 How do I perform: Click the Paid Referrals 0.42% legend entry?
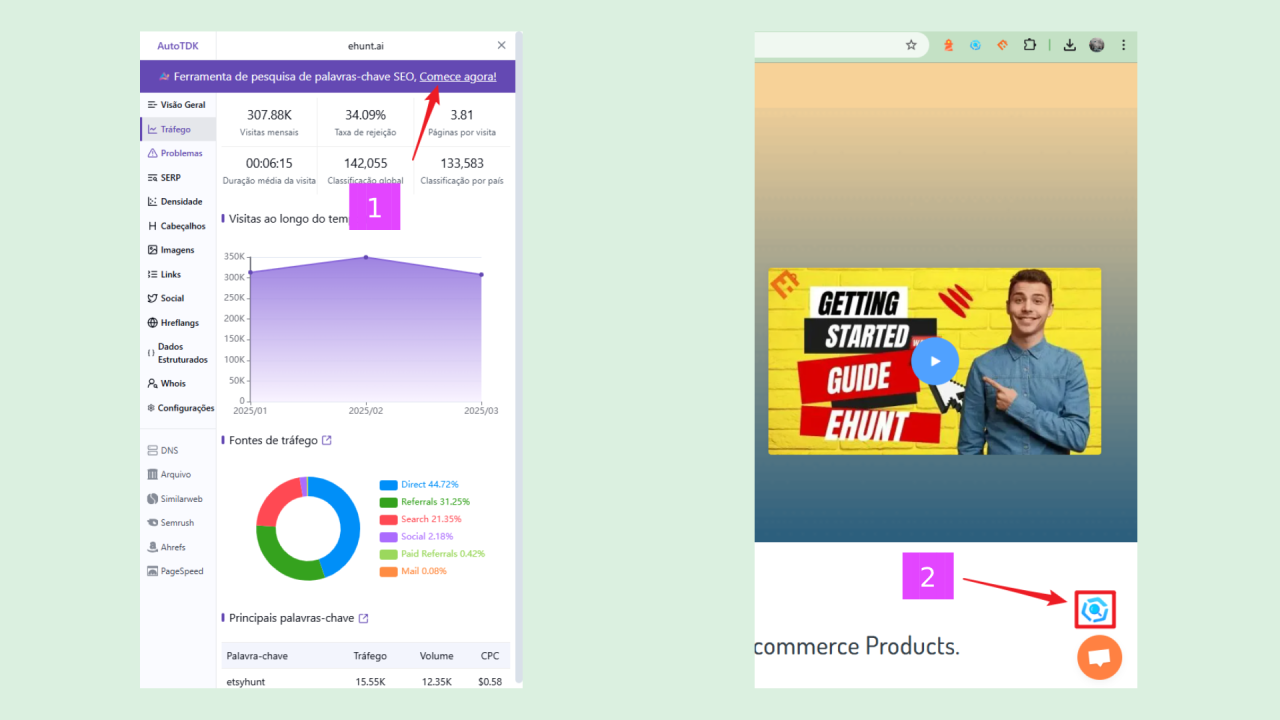(x=432, y=554)
